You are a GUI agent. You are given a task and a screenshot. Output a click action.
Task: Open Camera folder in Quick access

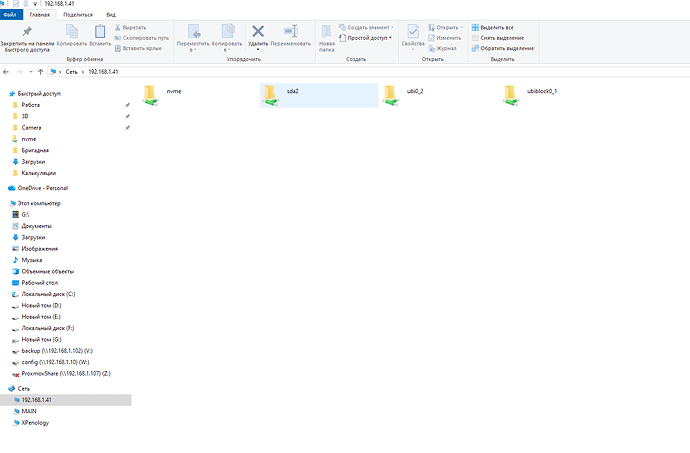click(31, 128)
